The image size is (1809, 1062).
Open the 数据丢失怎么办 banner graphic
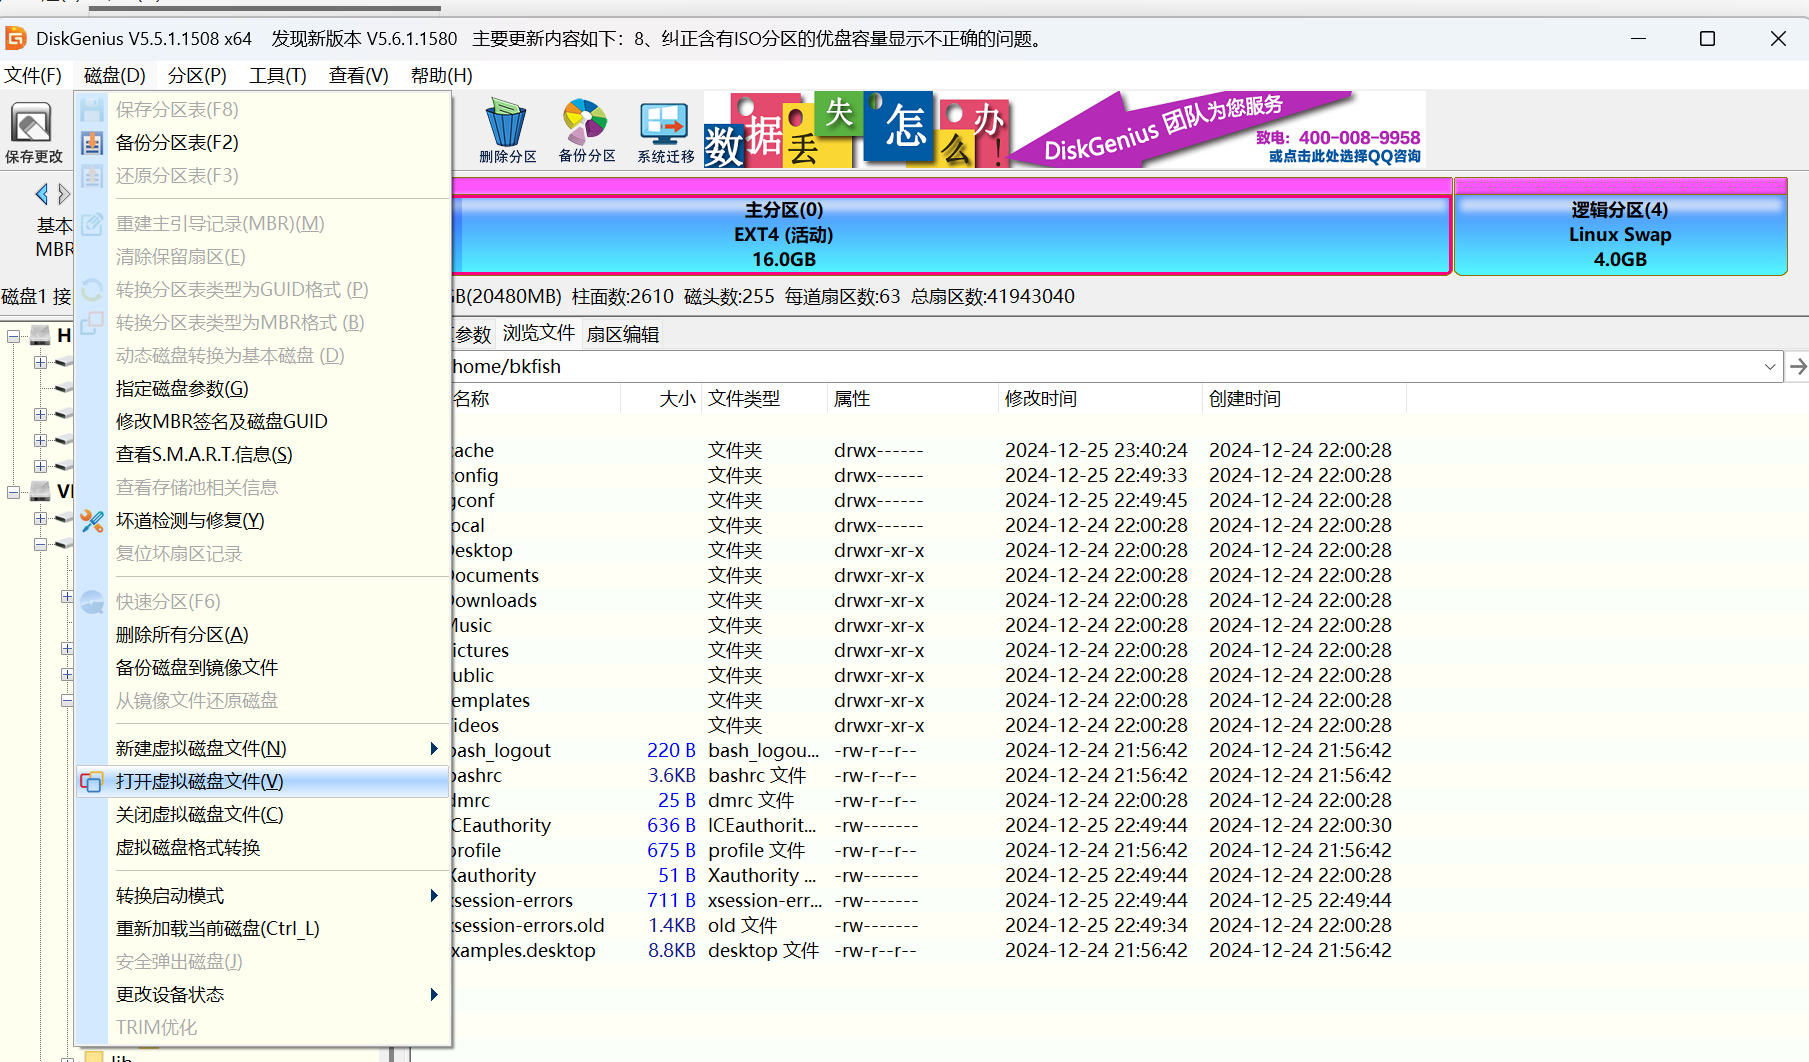pyautogui.click(x=858, y=130)
